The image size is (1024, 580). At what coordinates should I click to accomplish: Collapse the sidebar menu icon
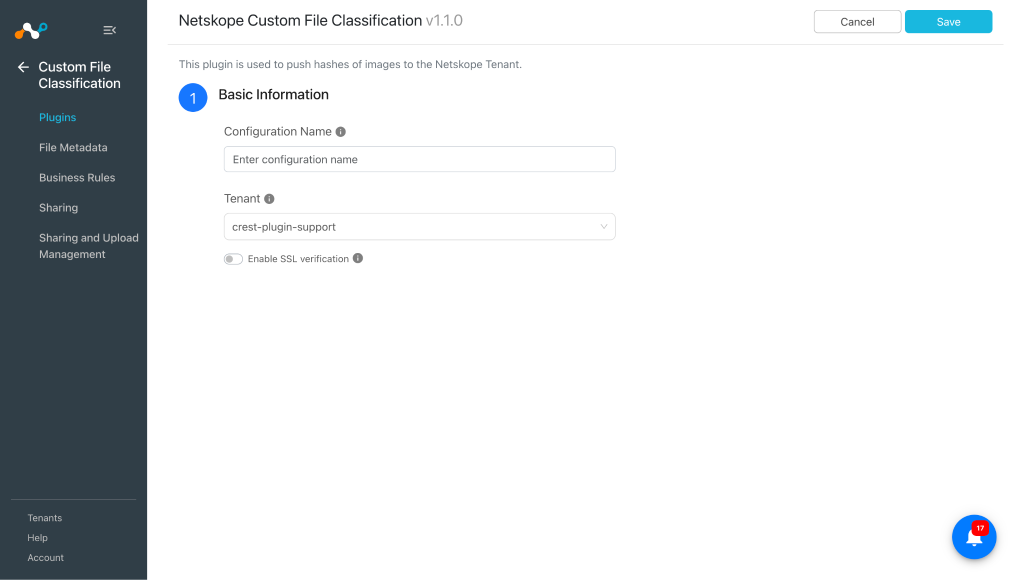coord(110,30)
